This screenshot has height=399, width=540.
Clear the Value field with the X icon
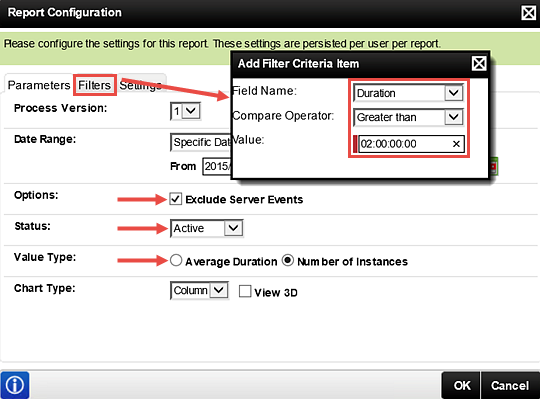(x=456, y=144)
